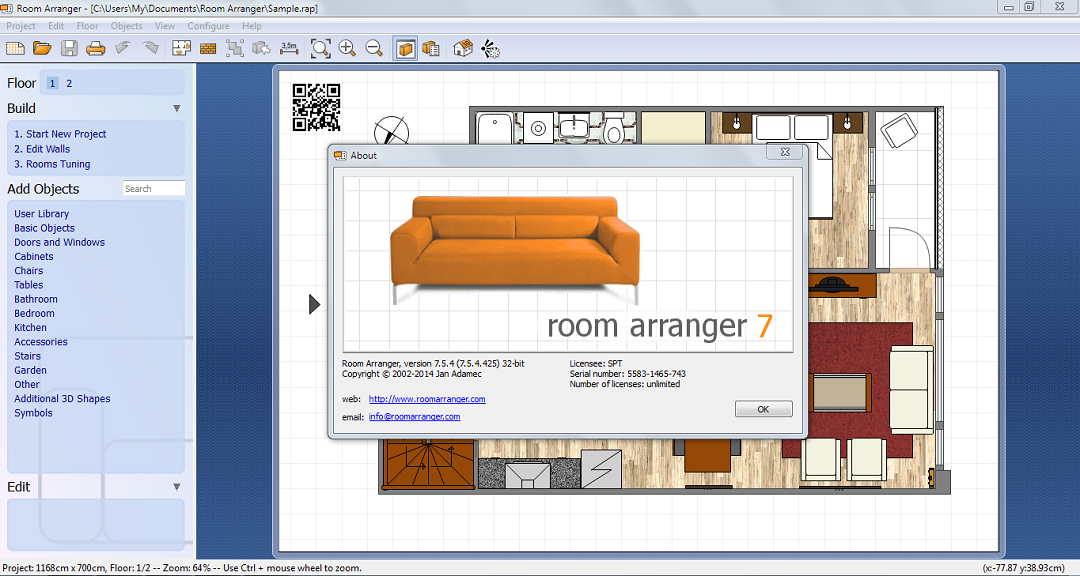1080x576 pixels.
Task: Print the plan with the printer icon
Action: click(96, 48)
